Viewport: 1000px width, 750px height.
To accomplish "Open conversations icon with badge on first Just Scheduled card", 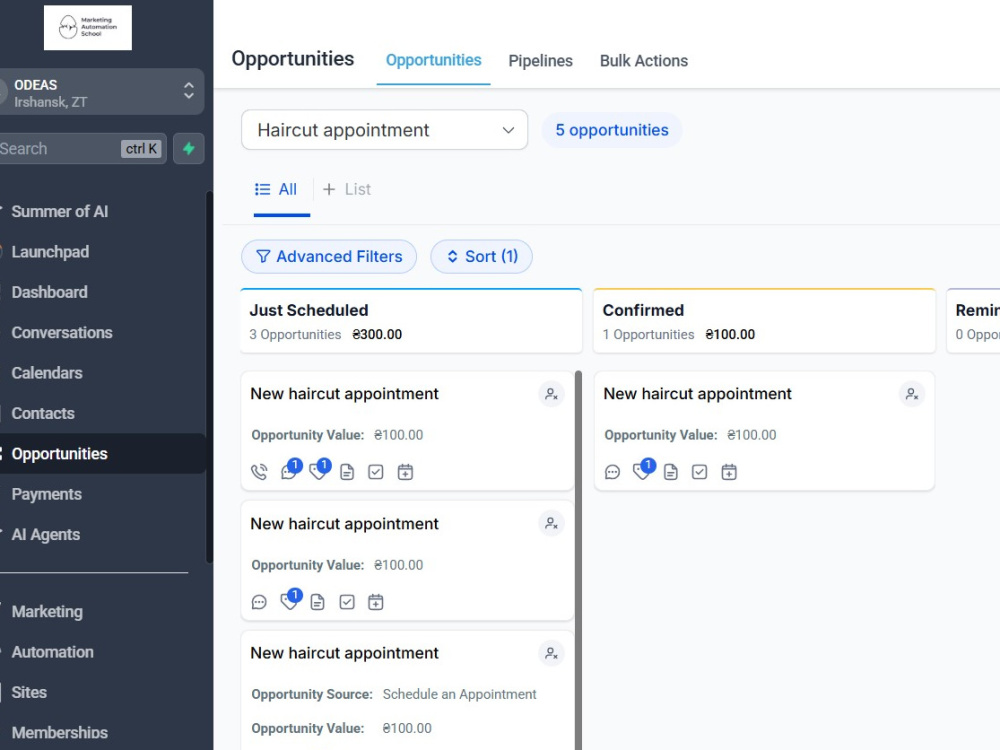I will point(289,471).
